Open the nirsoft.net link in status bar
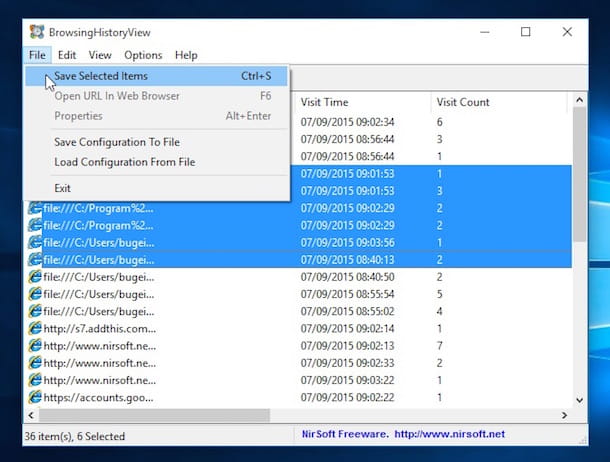Viewport: 610px width, 462px height. coord(449,434)
